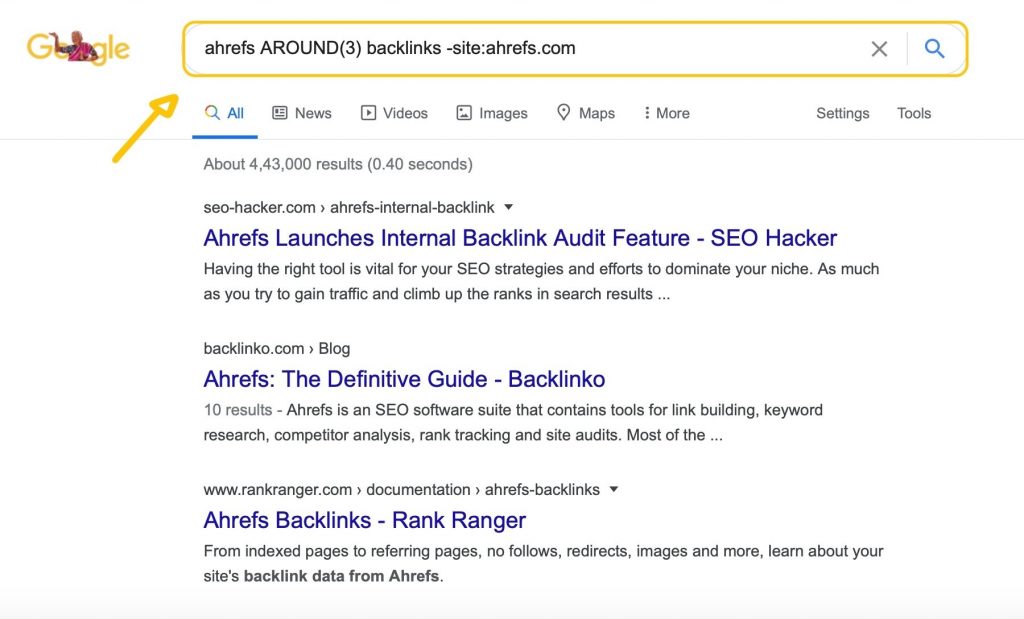Open the Ahrefs Launches Internal Backlink Audit result
The width and height of the screenshot is (1024, 619).
tap(520, 238)
